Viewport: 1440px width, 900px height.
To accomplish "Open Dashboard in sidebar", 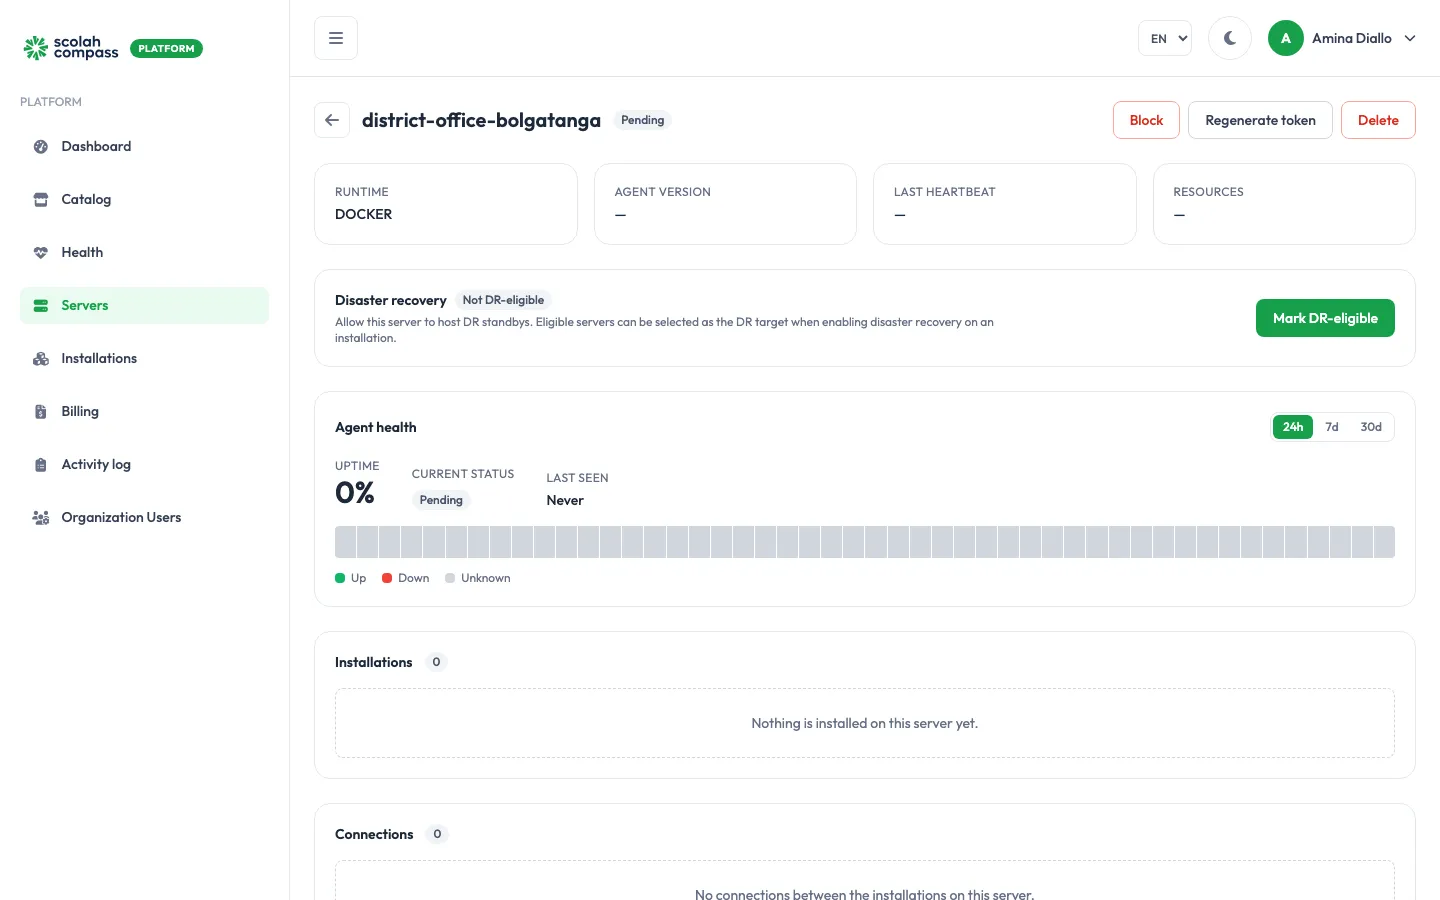I will pos(144,146).
